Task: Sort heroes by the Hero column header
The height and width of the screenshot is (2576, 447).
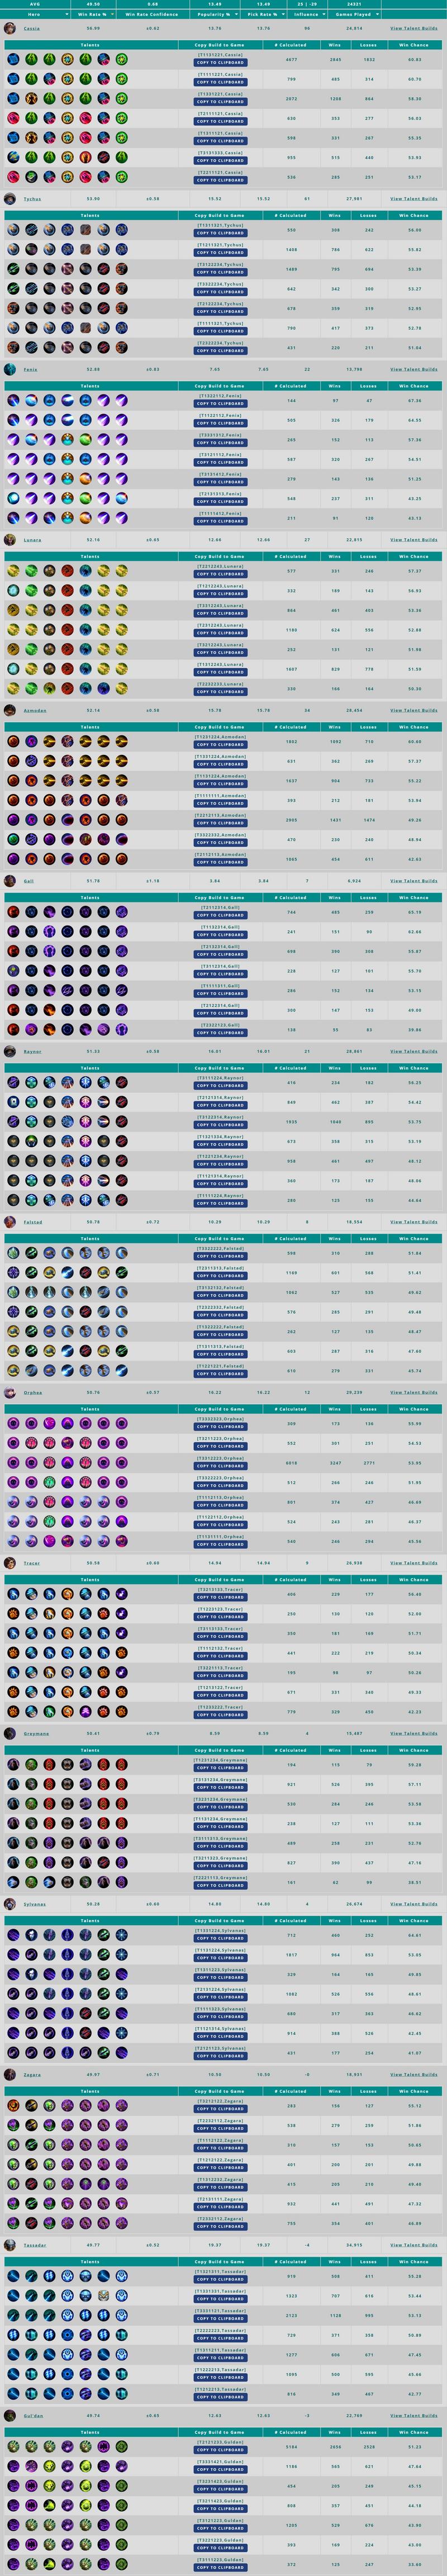Action: 35,15
